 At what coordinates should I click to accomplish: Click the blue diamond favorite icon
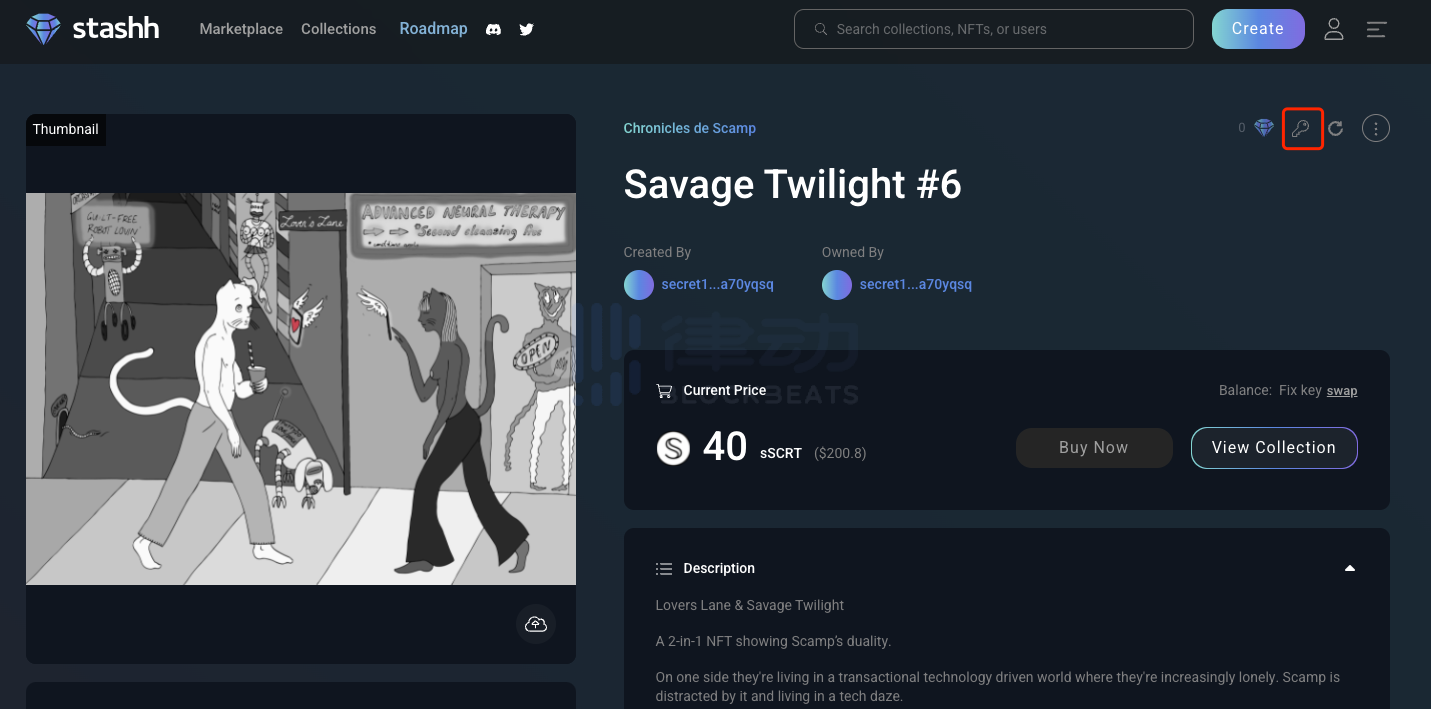point(1264,128)
